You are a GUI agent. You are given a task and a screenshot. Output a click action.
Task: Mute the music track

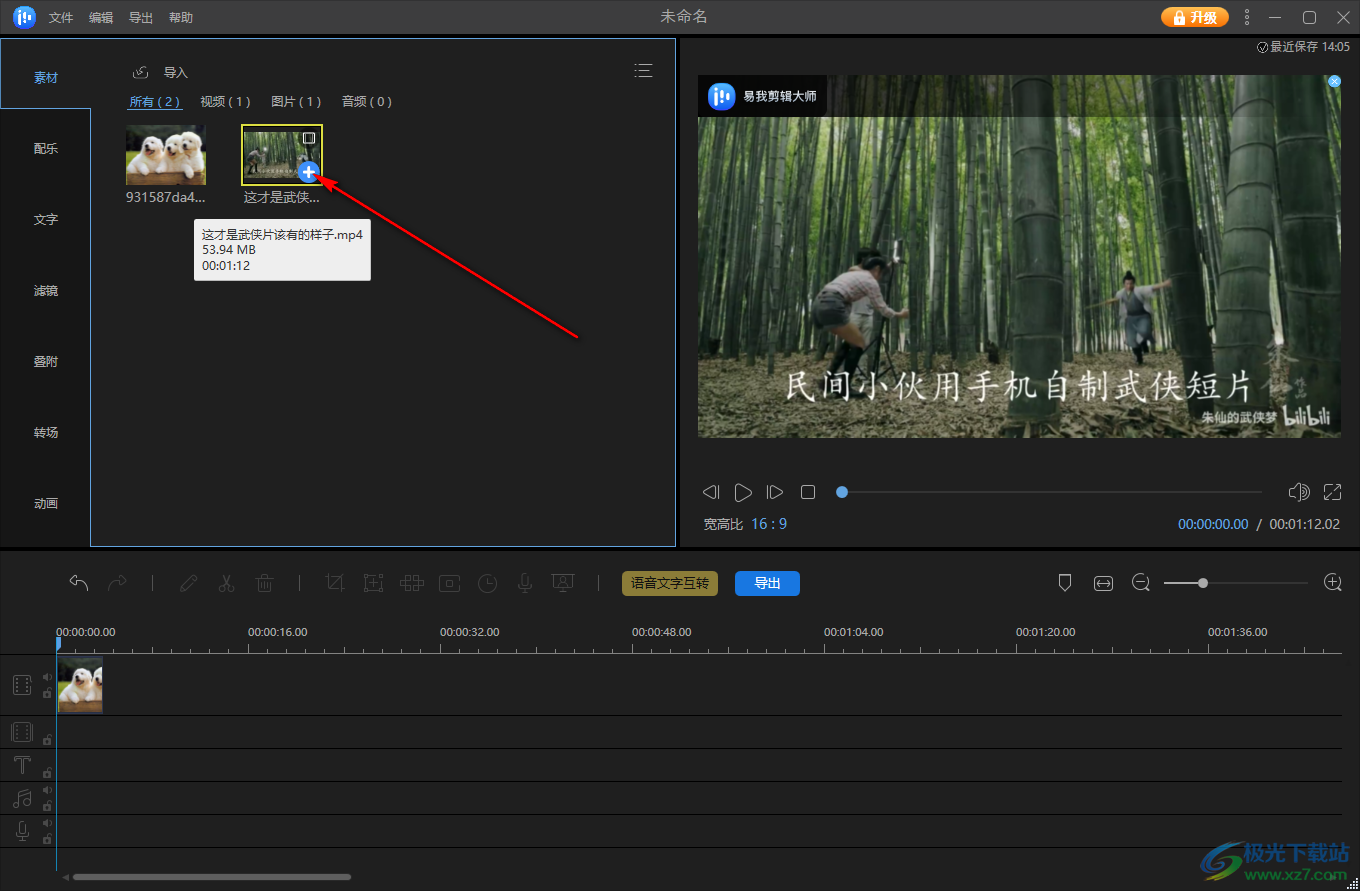[47, 790]
